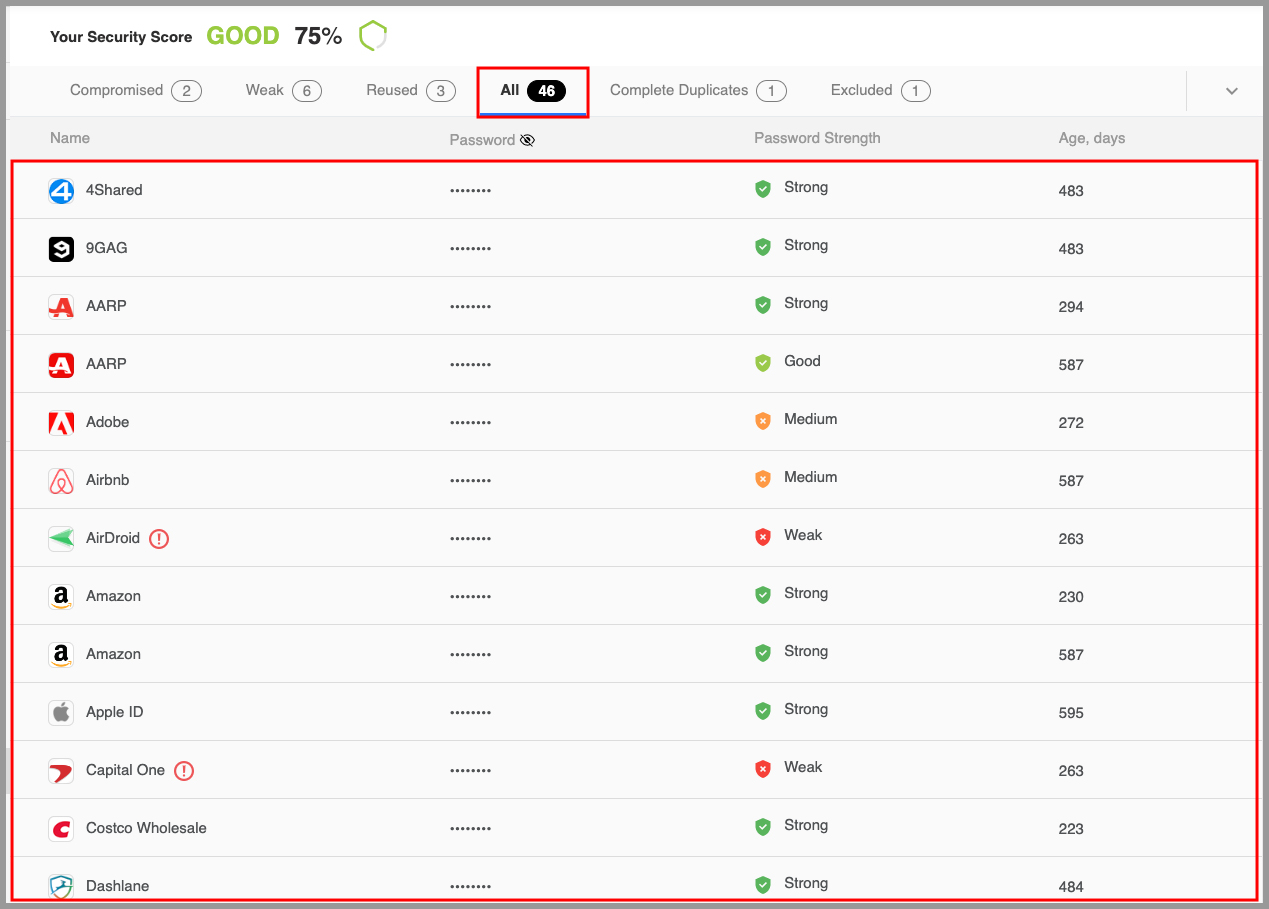
Task: Switch to the Compromised tab
Action: point(136,90)
